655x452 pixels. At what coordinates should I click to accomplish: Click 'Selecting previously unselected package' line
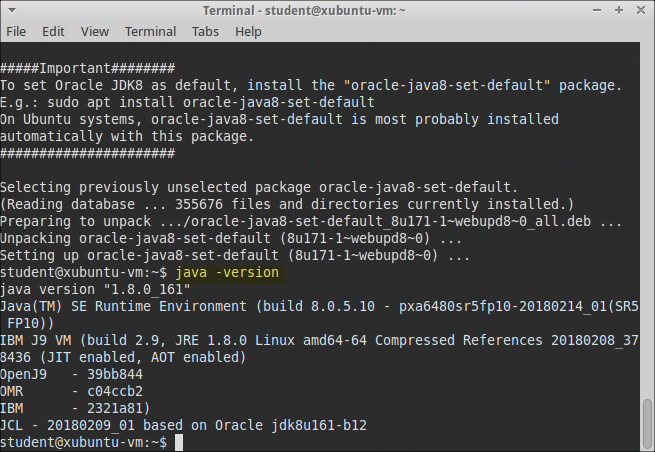click(259, 187)
